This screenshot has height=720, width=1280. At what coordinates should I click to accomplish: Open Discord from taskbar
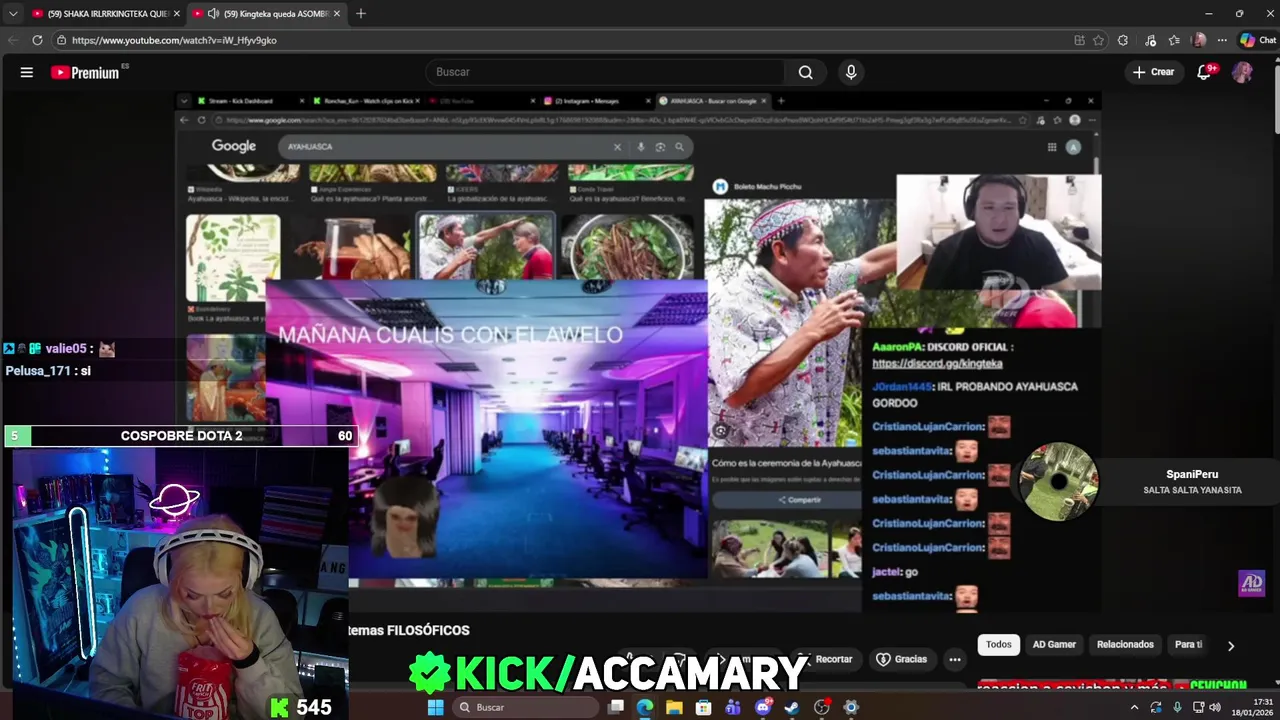763,707
